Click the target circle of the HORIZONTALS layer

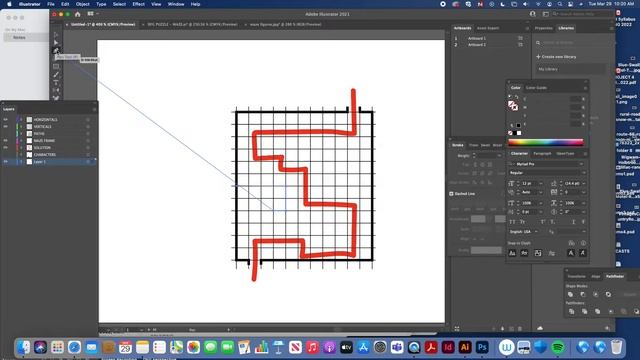(88, 120)
